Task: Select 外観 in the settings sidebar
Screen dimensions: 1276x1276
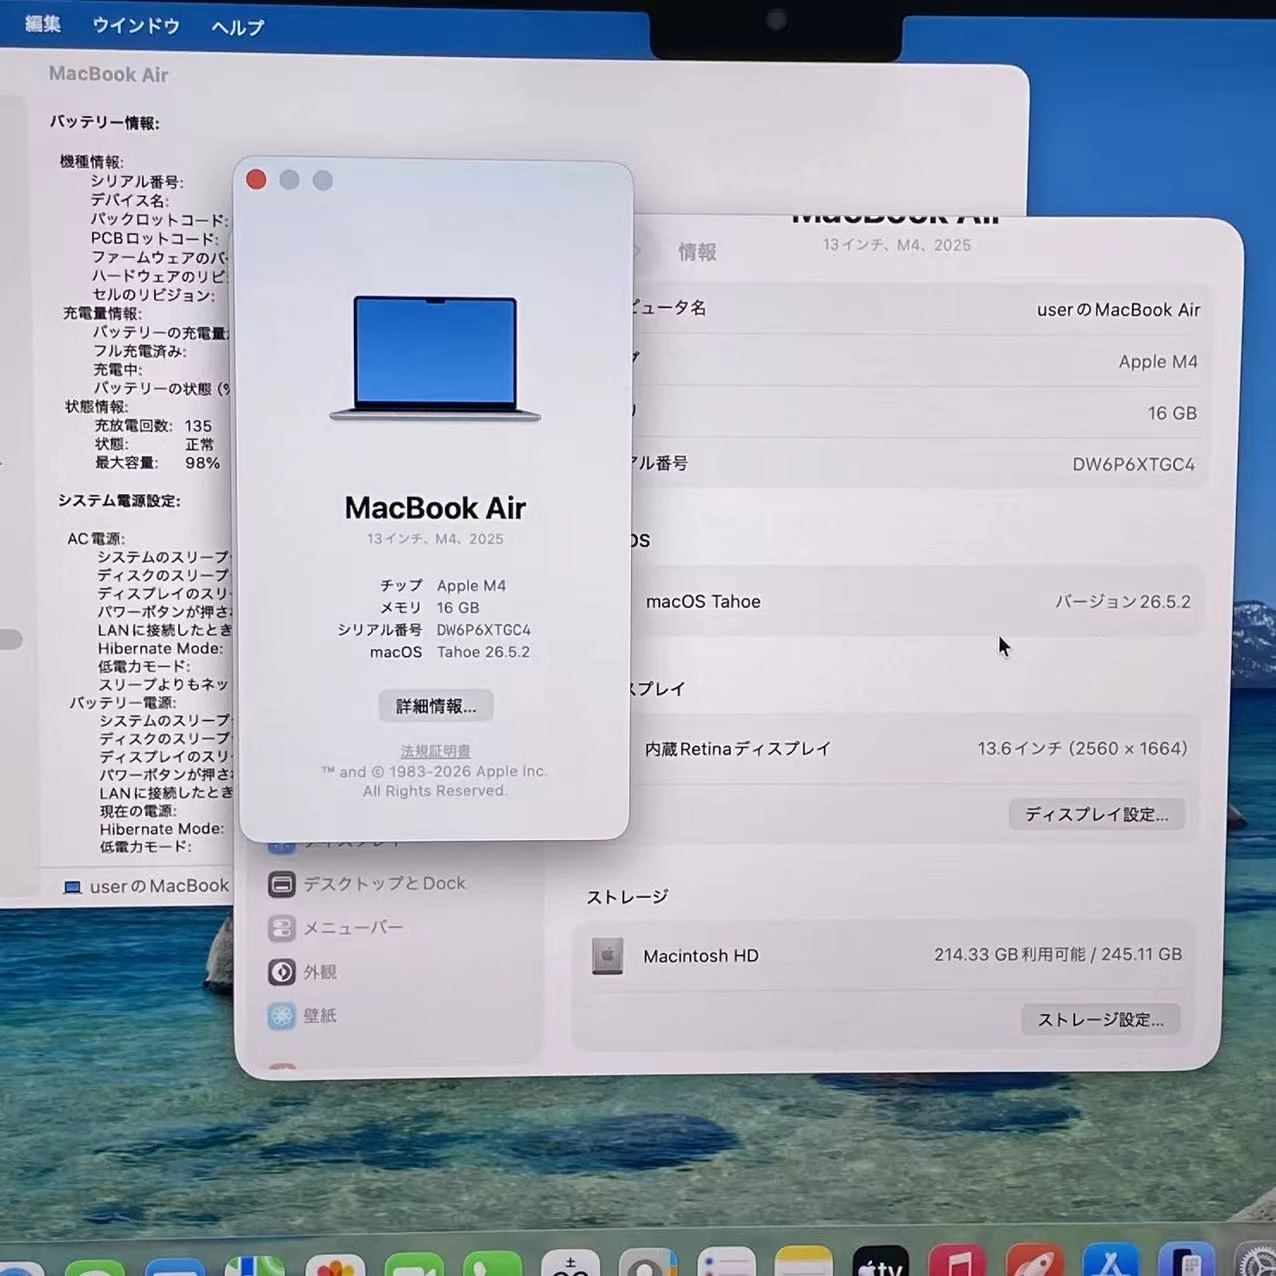Action: tap(302, 972)
